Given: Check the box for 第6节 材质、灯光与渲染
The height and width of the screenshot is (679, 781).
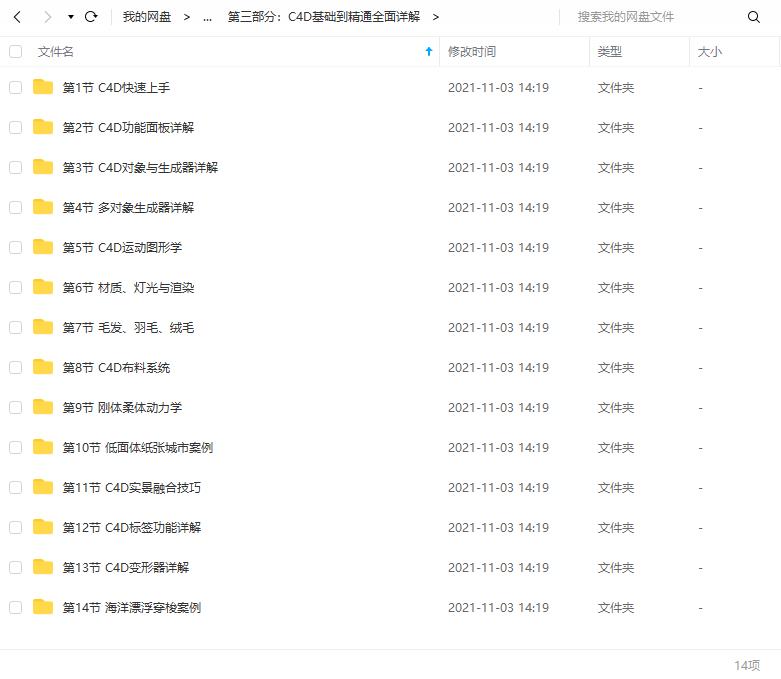Looking at the screenshot, I should click(x=15, y=287).
